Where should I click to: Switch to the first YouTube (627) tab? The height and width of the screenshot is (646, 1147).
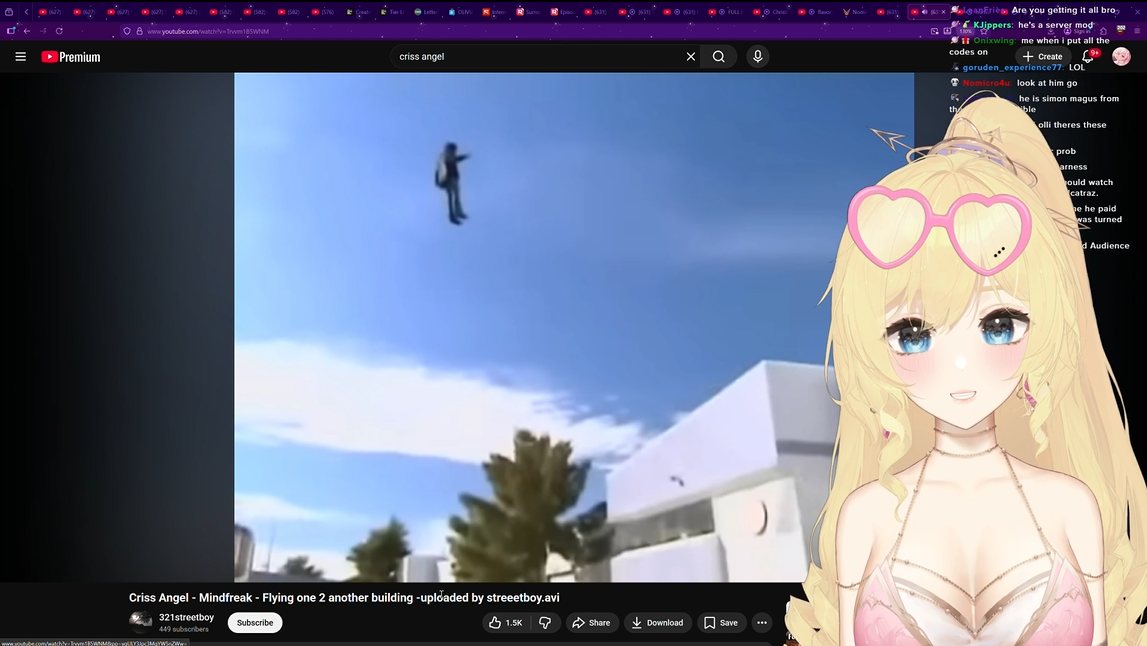50,12
